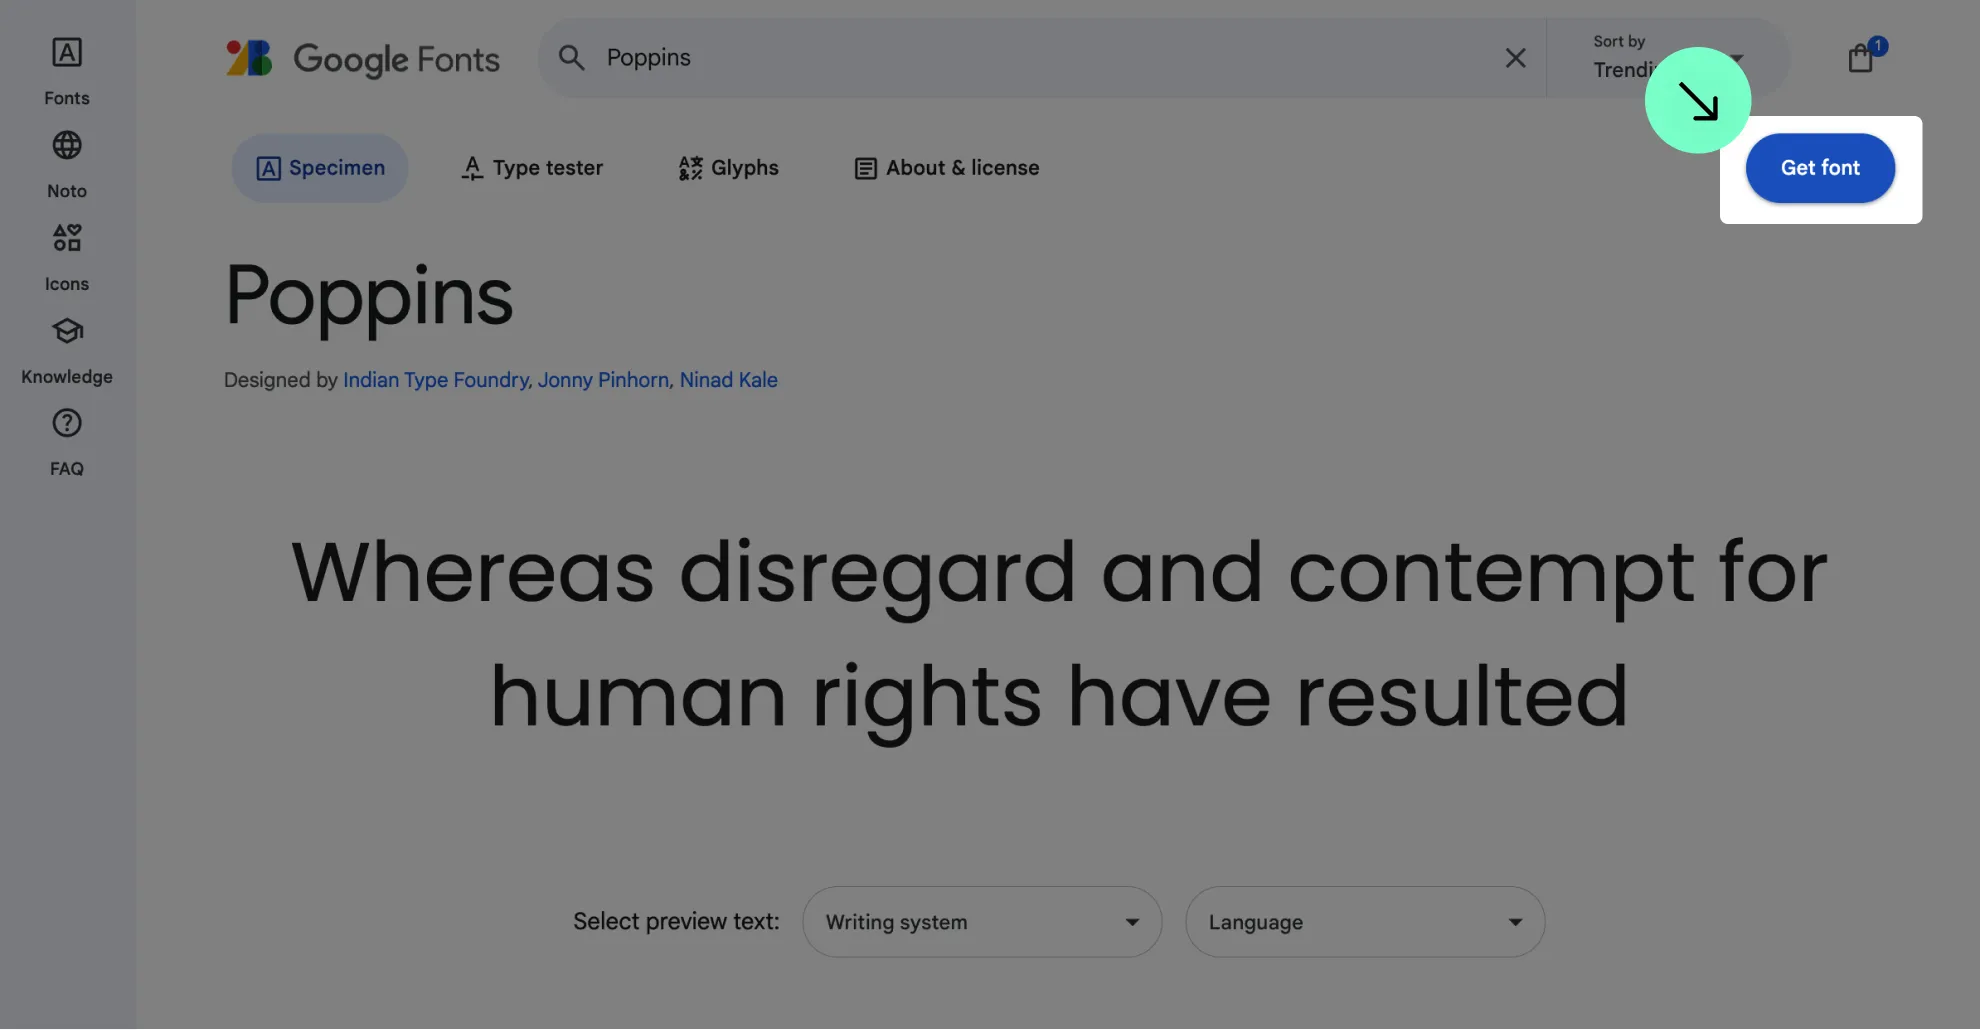Open the FAQ help section
Viewport: 1980px width, 1030px height.
tap(67, 443)
